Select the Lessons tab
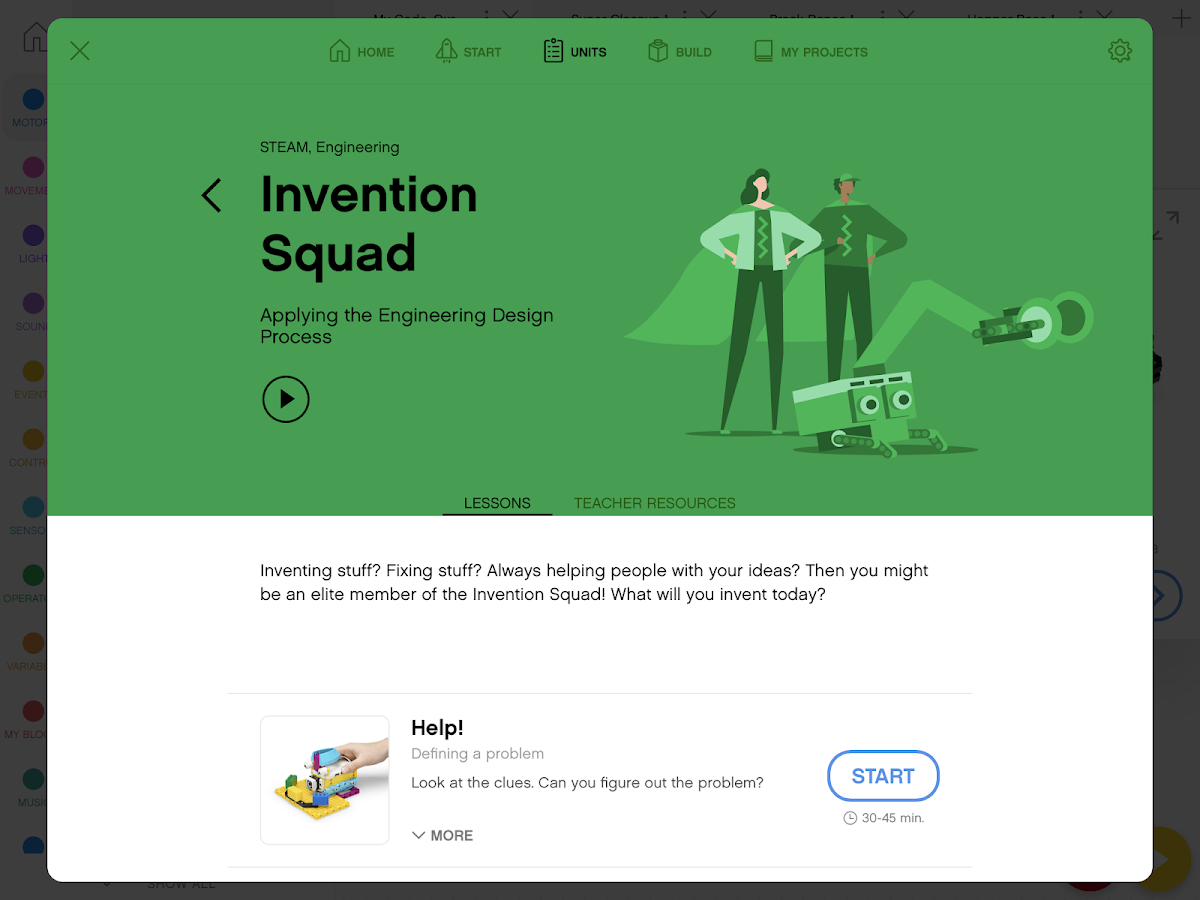The width and height of the screenshot is (1200, 900). pyautogui.click(x=497, y=503)
